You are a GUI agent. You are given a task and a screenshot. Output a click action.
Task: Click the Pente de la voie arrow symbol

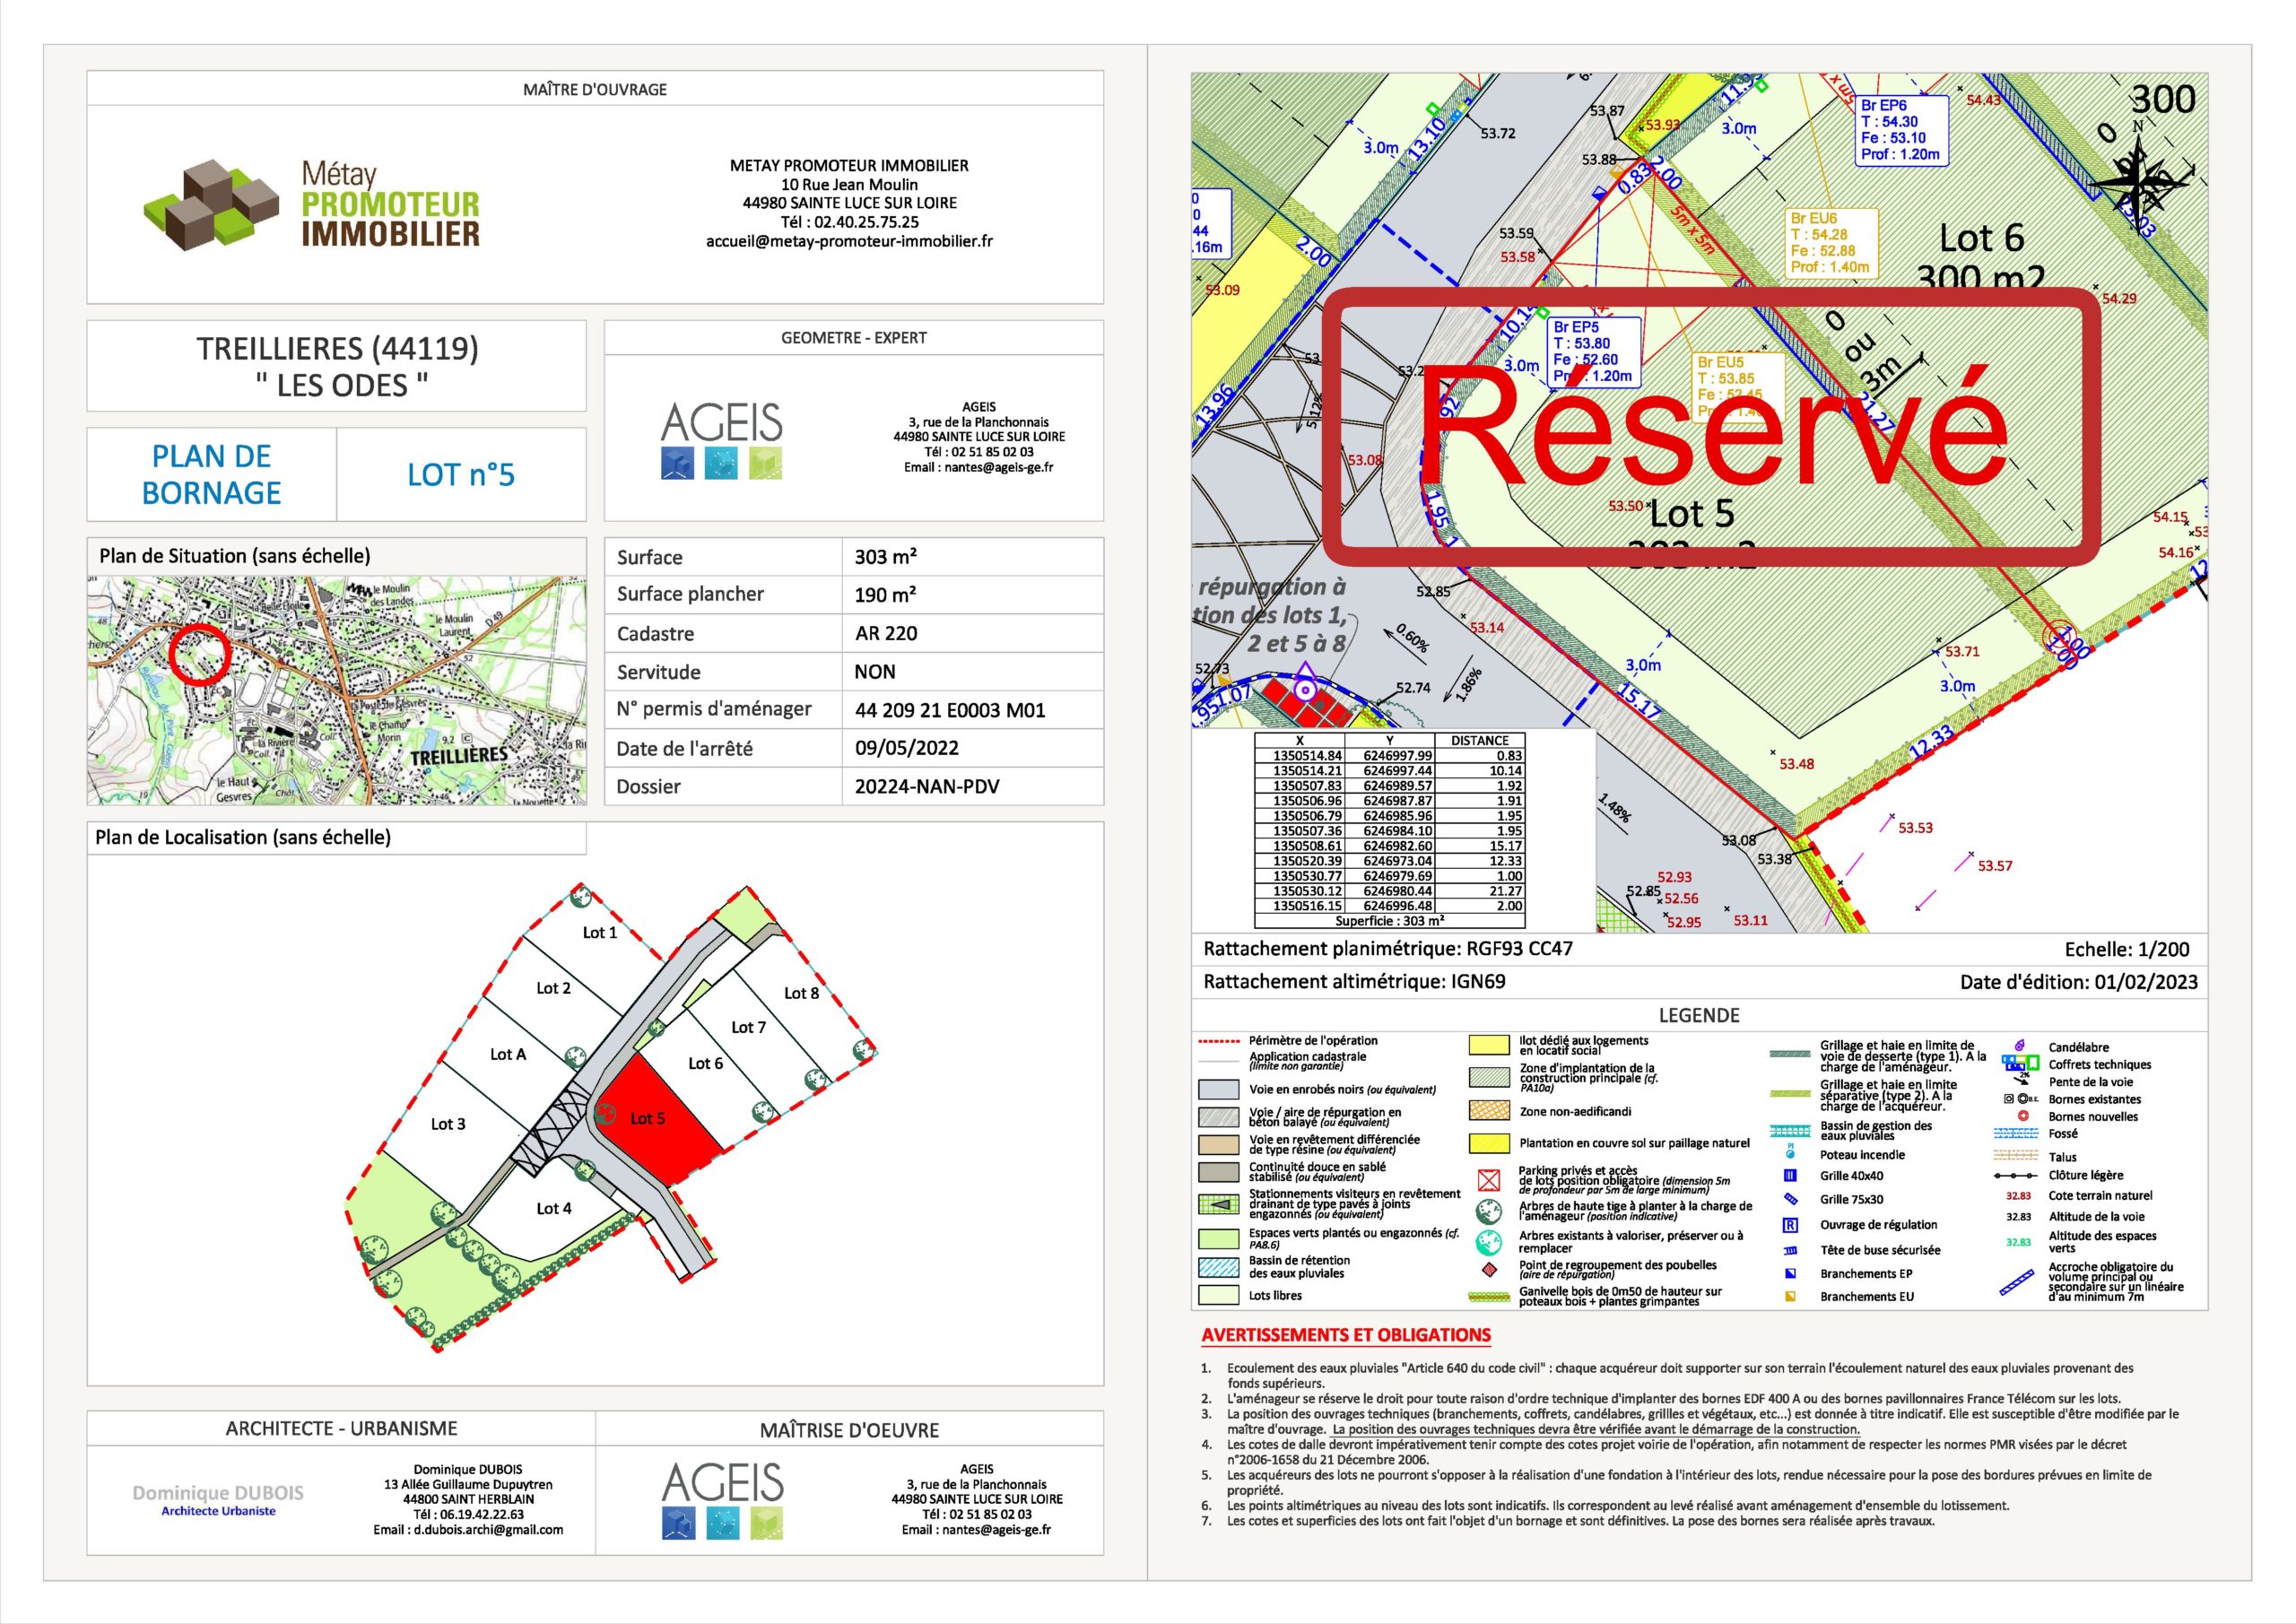(2021, 1080)
